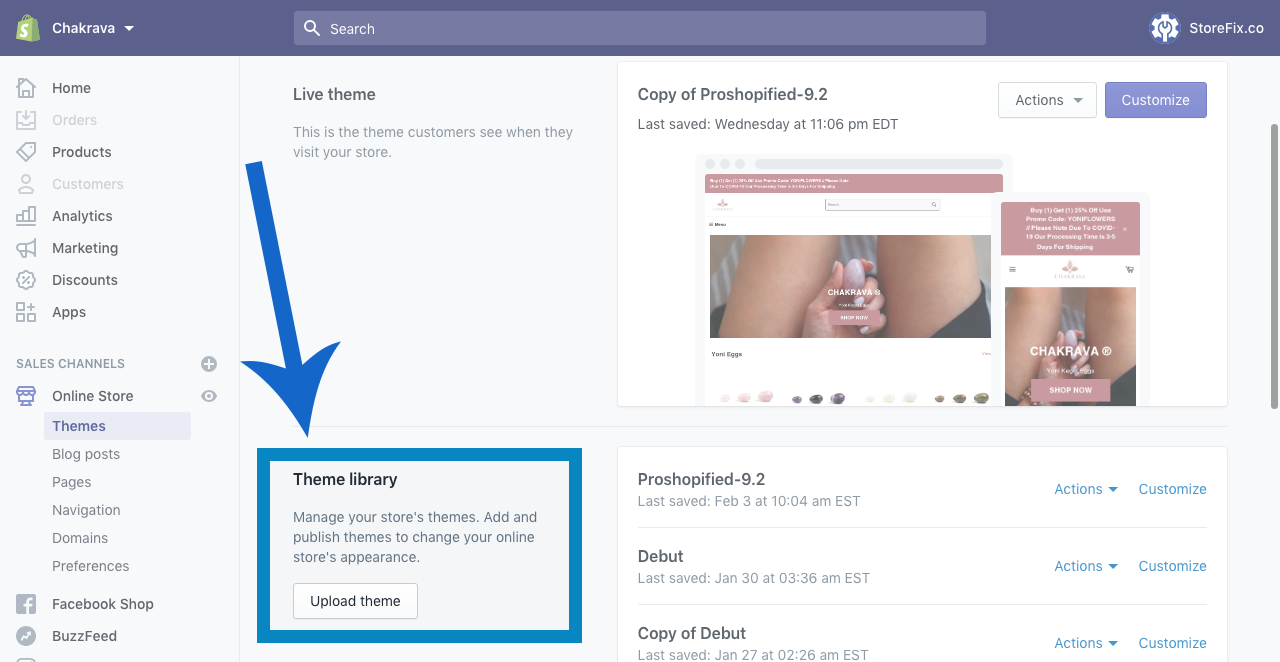The image size is (1280, 662).
Task: Open the Home icon in sidebar
Action: [x=26, y=88]
